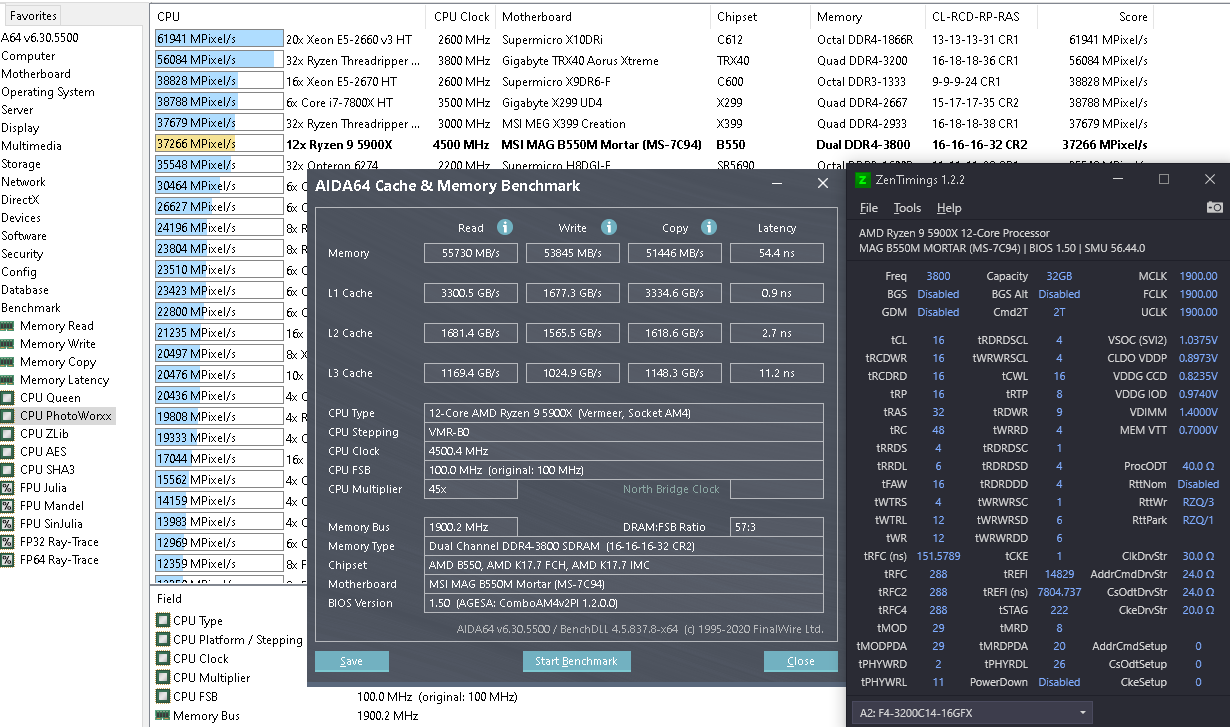Maximize the ZenTimings window

pos(1164,179)
